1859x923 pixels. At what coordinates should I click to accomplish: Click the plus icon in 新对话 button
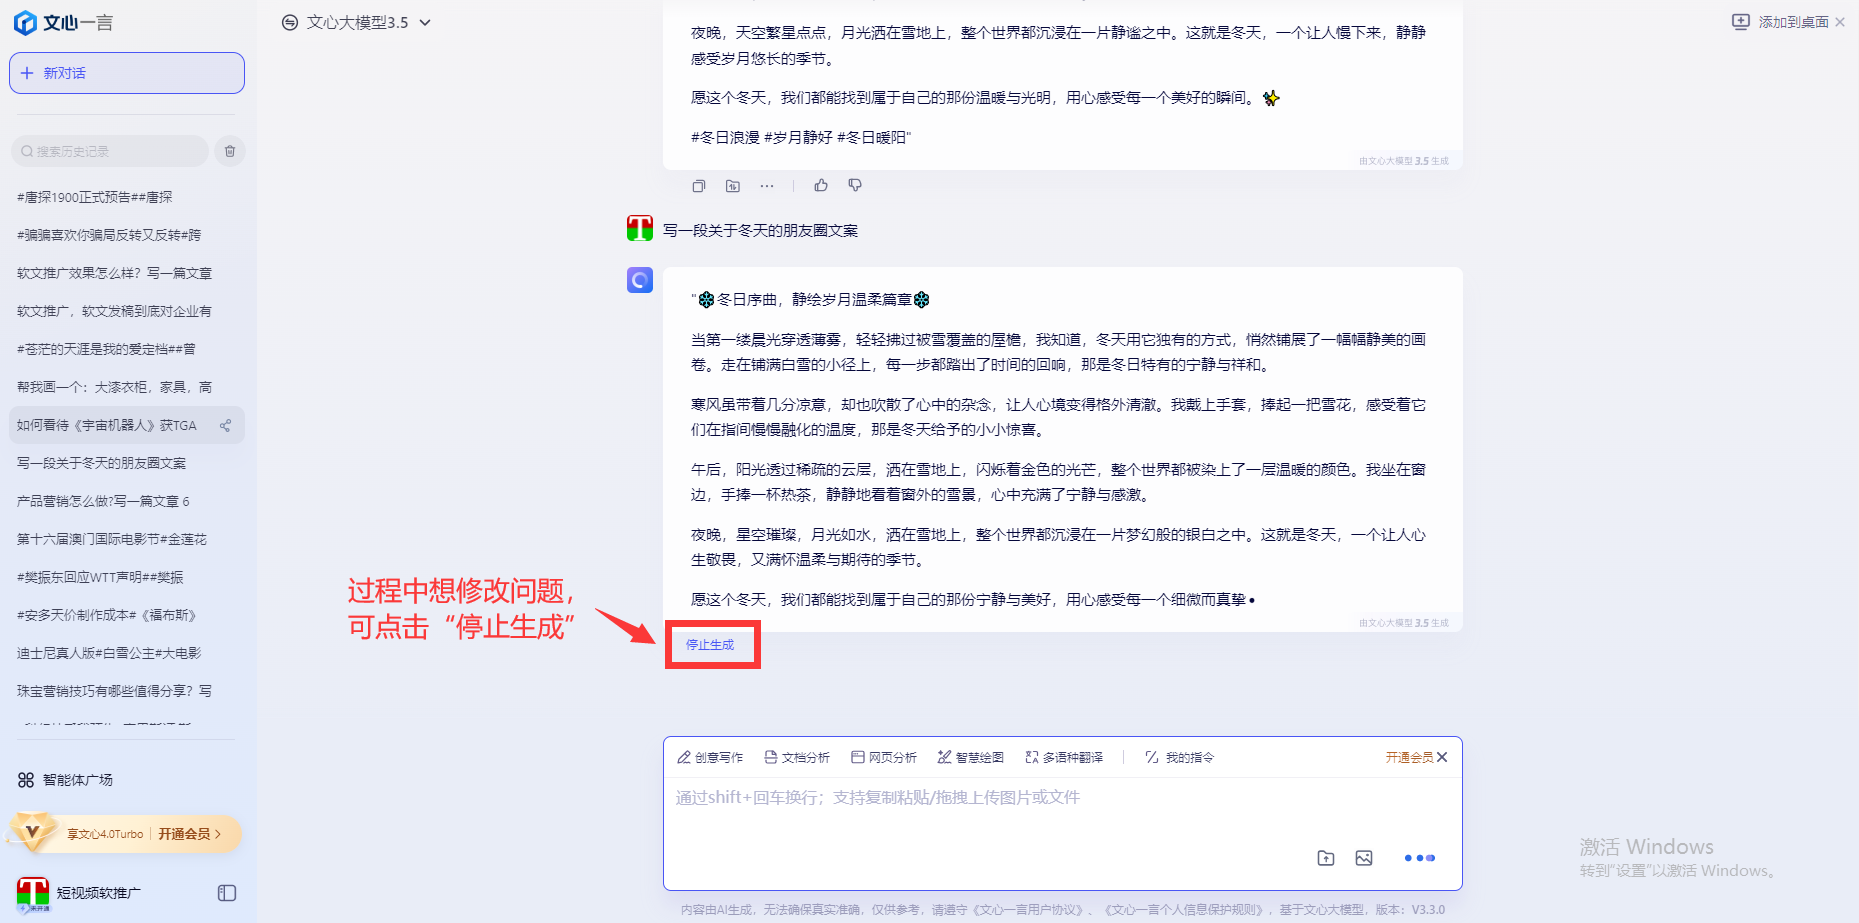coord(27,73)
